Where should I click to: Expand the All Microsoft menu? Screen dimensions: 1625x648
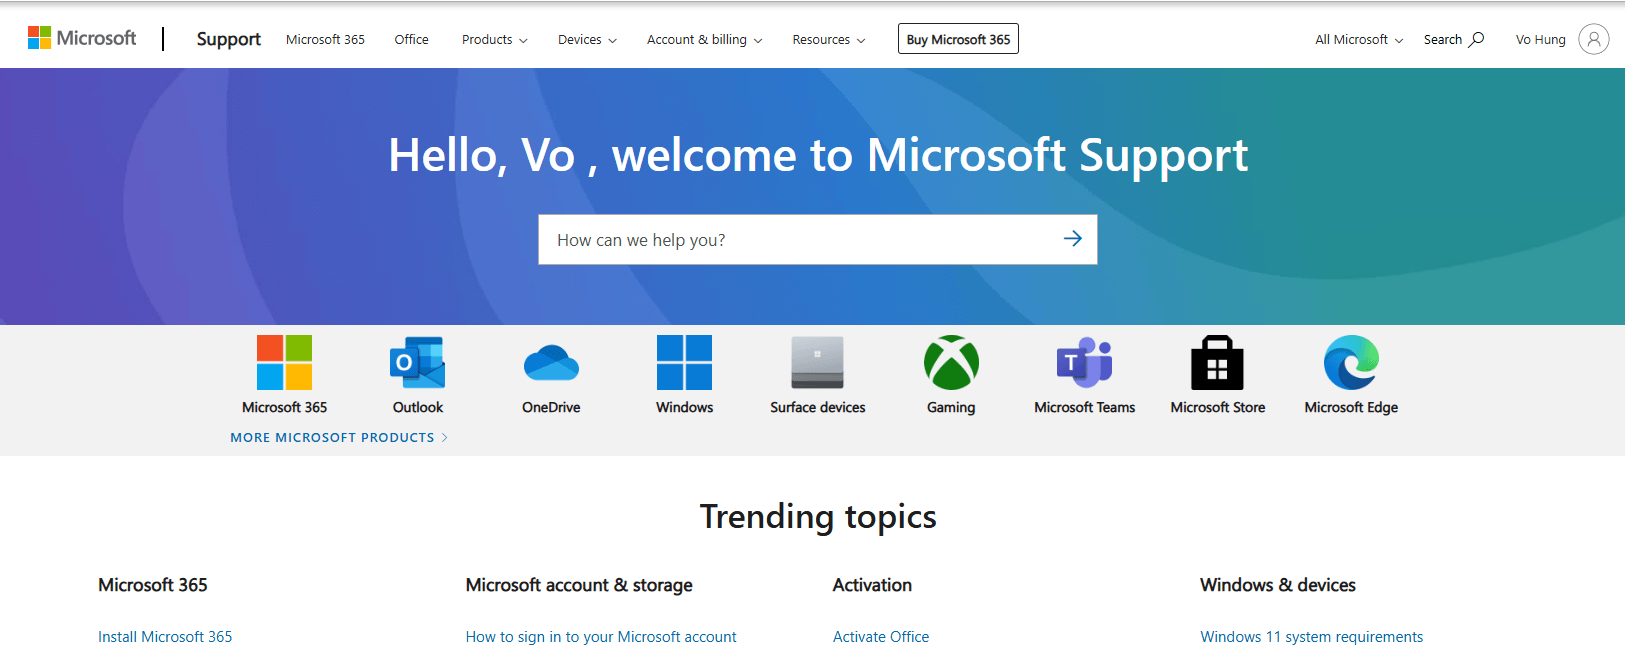pyautogui.click(x=1359, y=40)
